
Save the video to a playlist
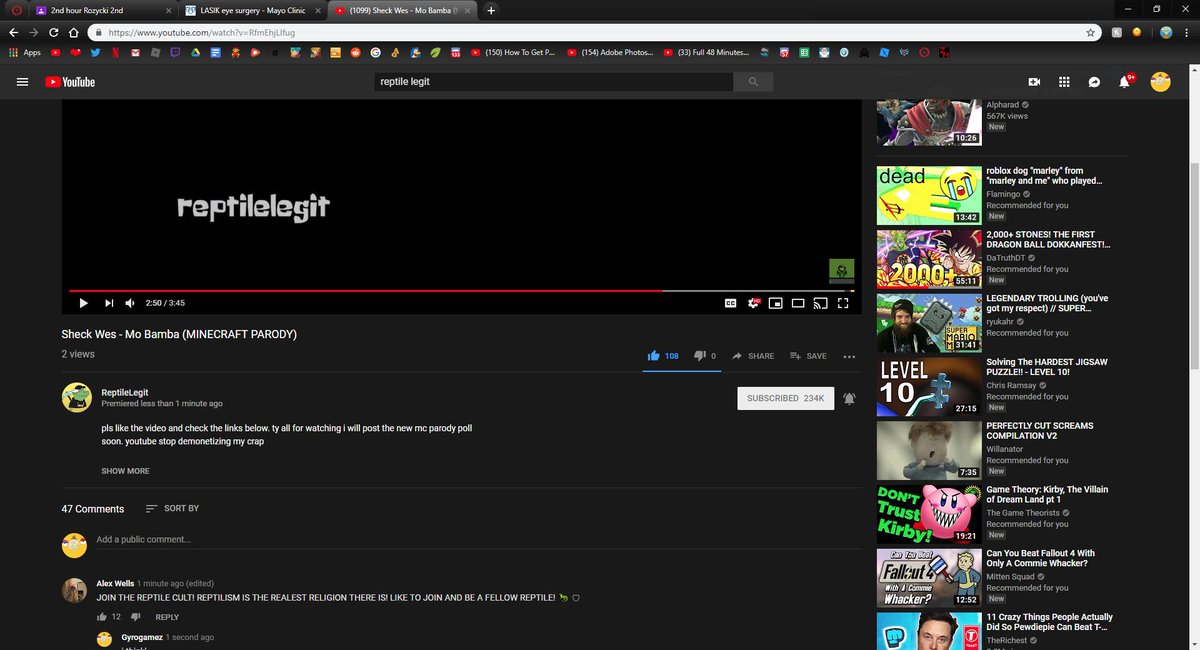tap(808, 356)
